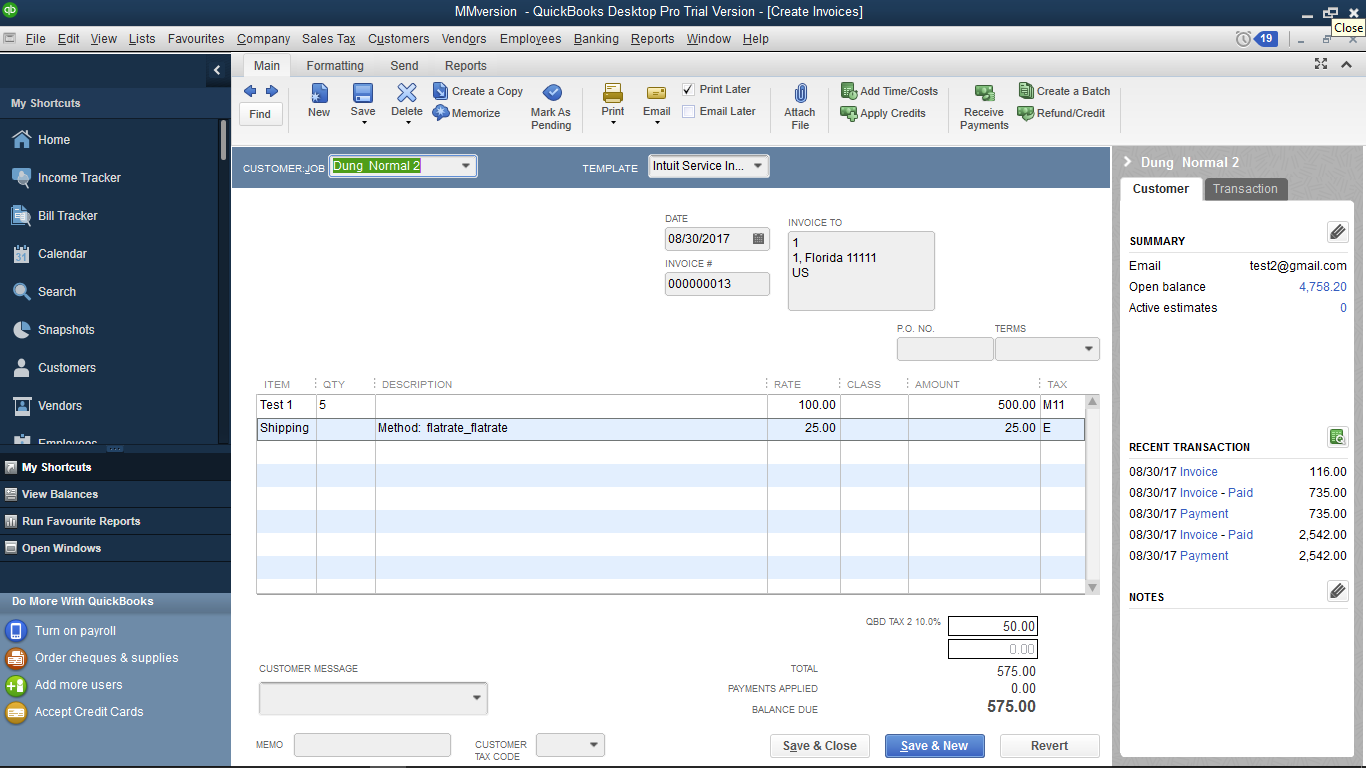The height and width of the screenshot is (768, 1366).
Task: Click the Memorize icon
Action: (x=441, y=113)
